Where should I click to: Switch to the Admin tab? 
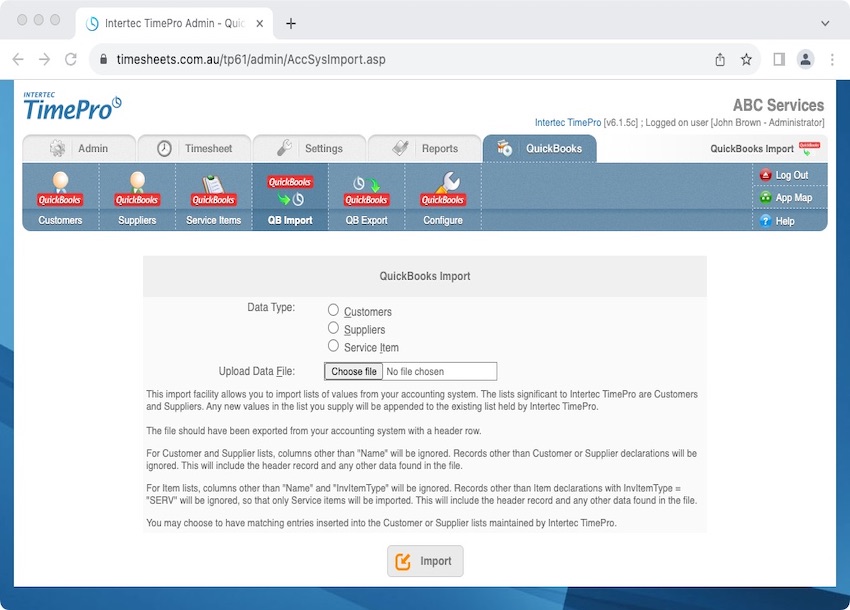click(x=79, y=149)
